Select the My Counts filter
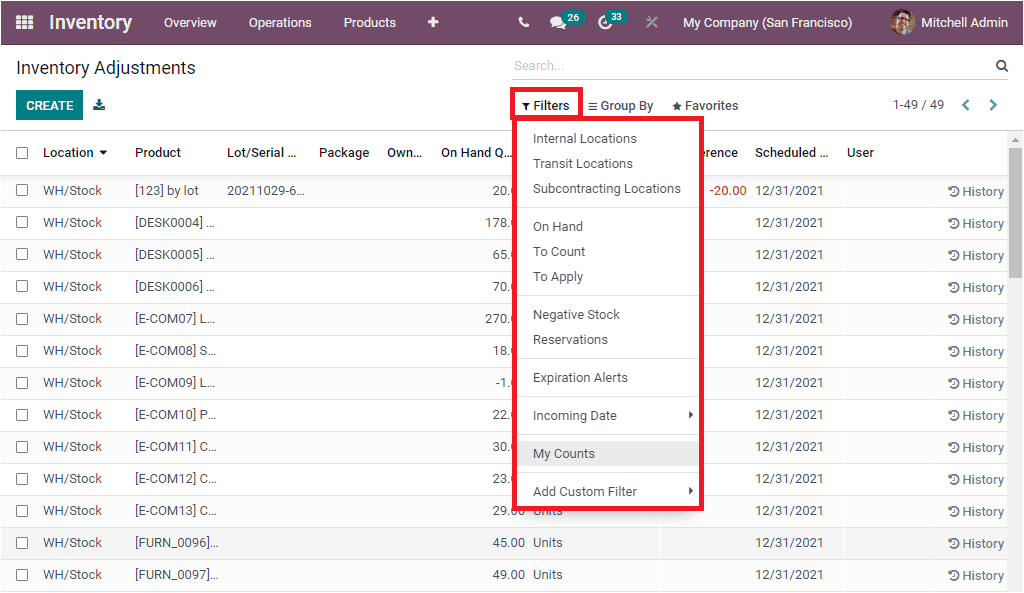This screenshot has width=1024, height=593. coord(563,453)
